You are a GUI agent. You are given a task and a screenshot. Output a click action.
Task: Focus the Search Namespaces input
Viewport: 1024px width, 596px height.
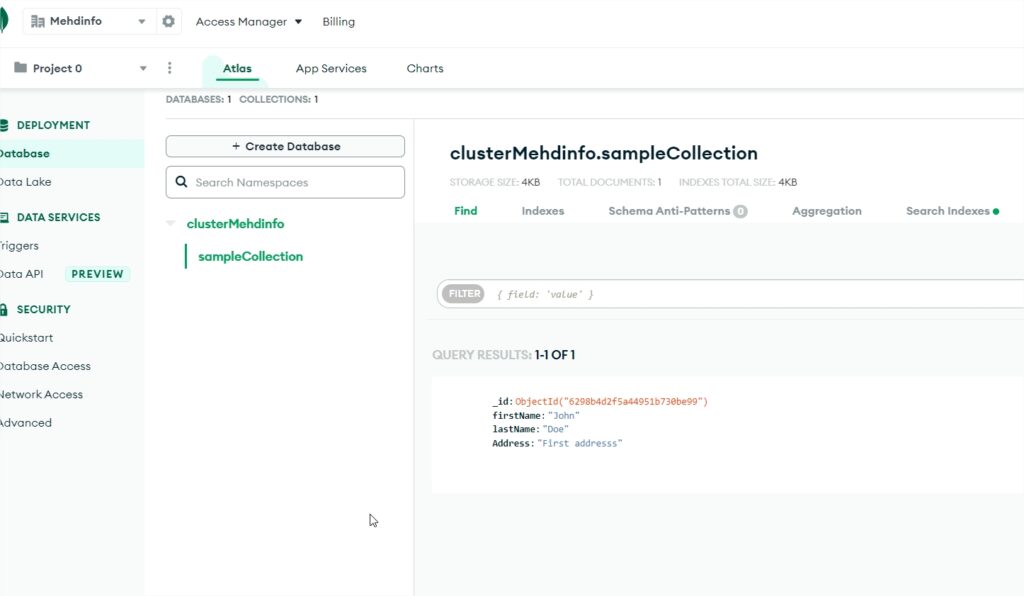click(x=285, y=182)
